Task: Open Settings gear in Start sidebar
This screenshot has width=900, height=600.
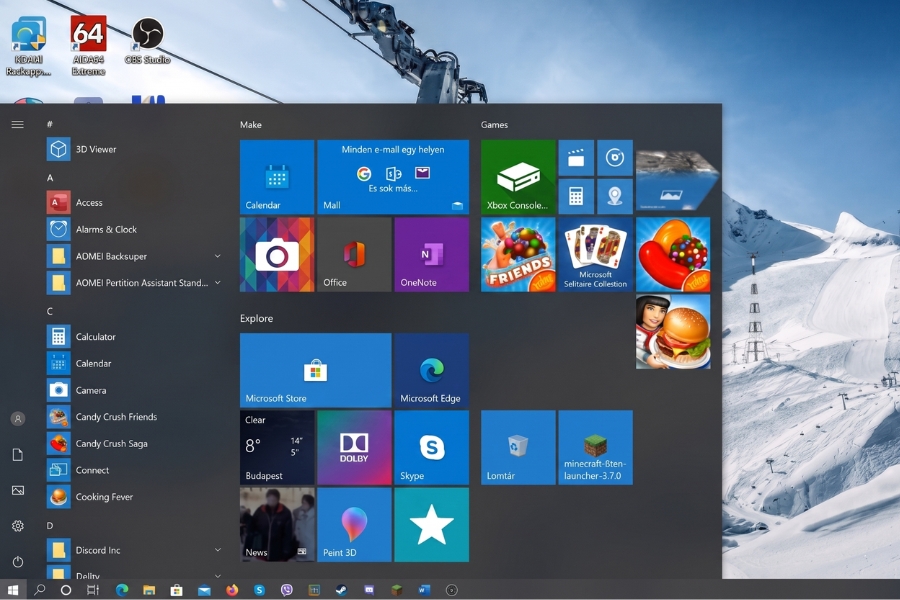Action: click(18, 526)
